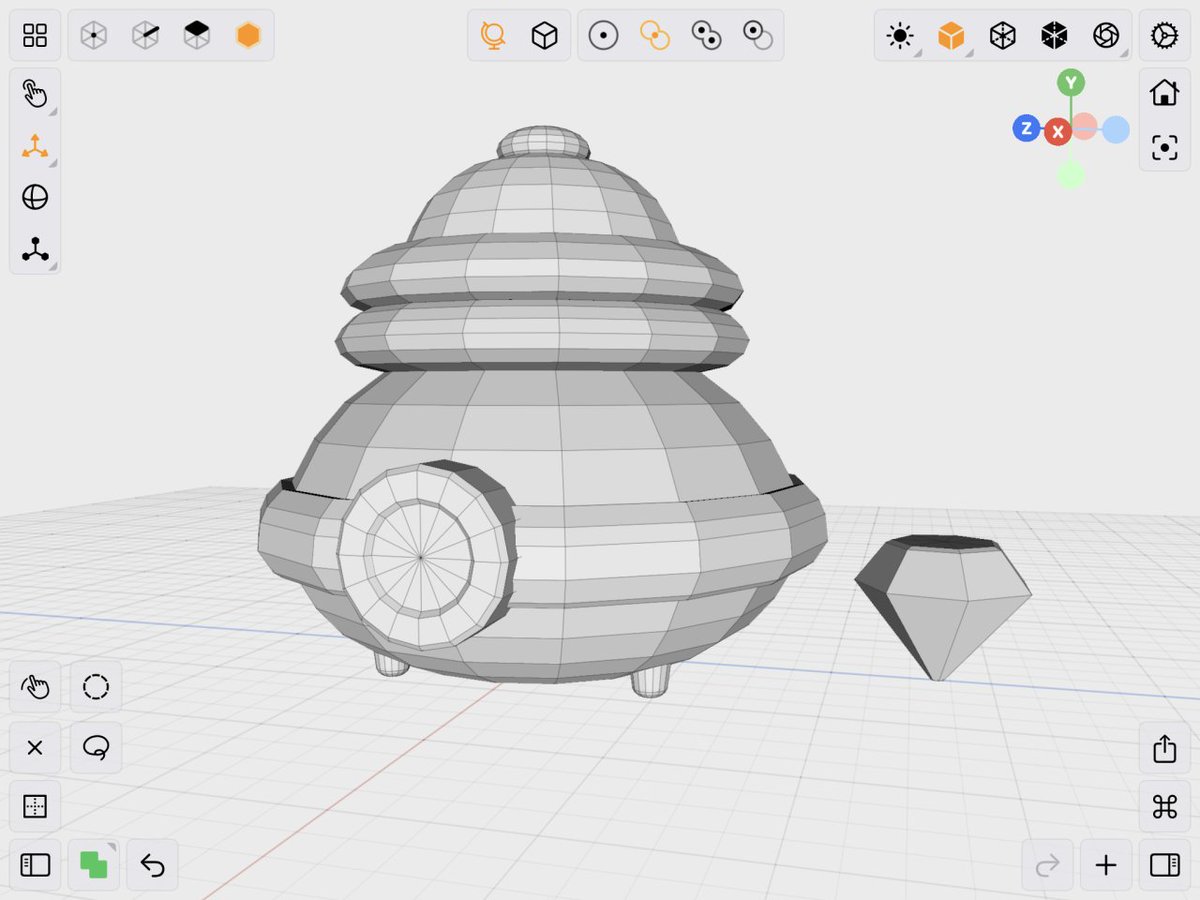Switch to face selection mode
The width and height of the screenshot is (1200, 900).
pyautogui.click(x=197, y=36)
